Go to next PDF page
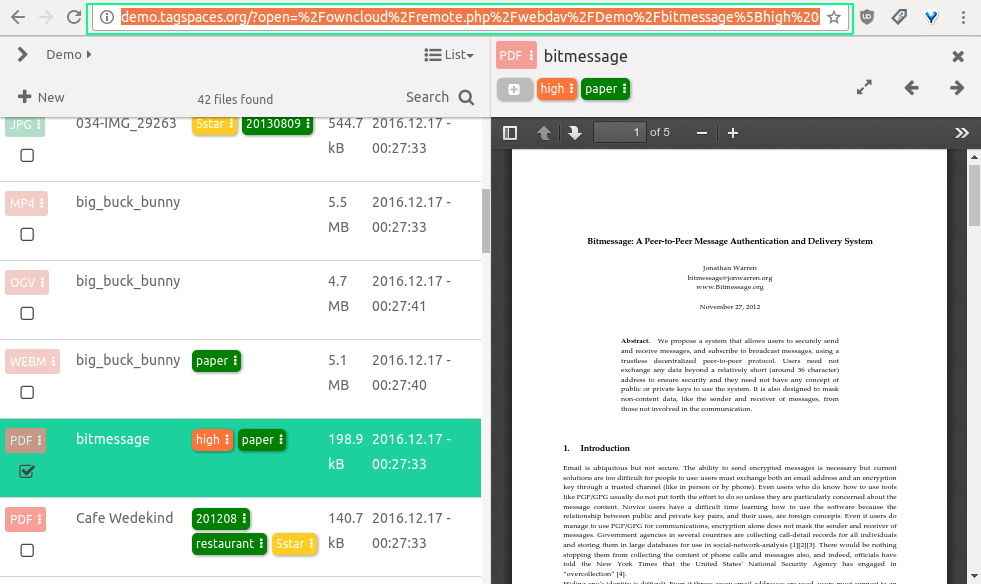 click(x=575, y=133)
